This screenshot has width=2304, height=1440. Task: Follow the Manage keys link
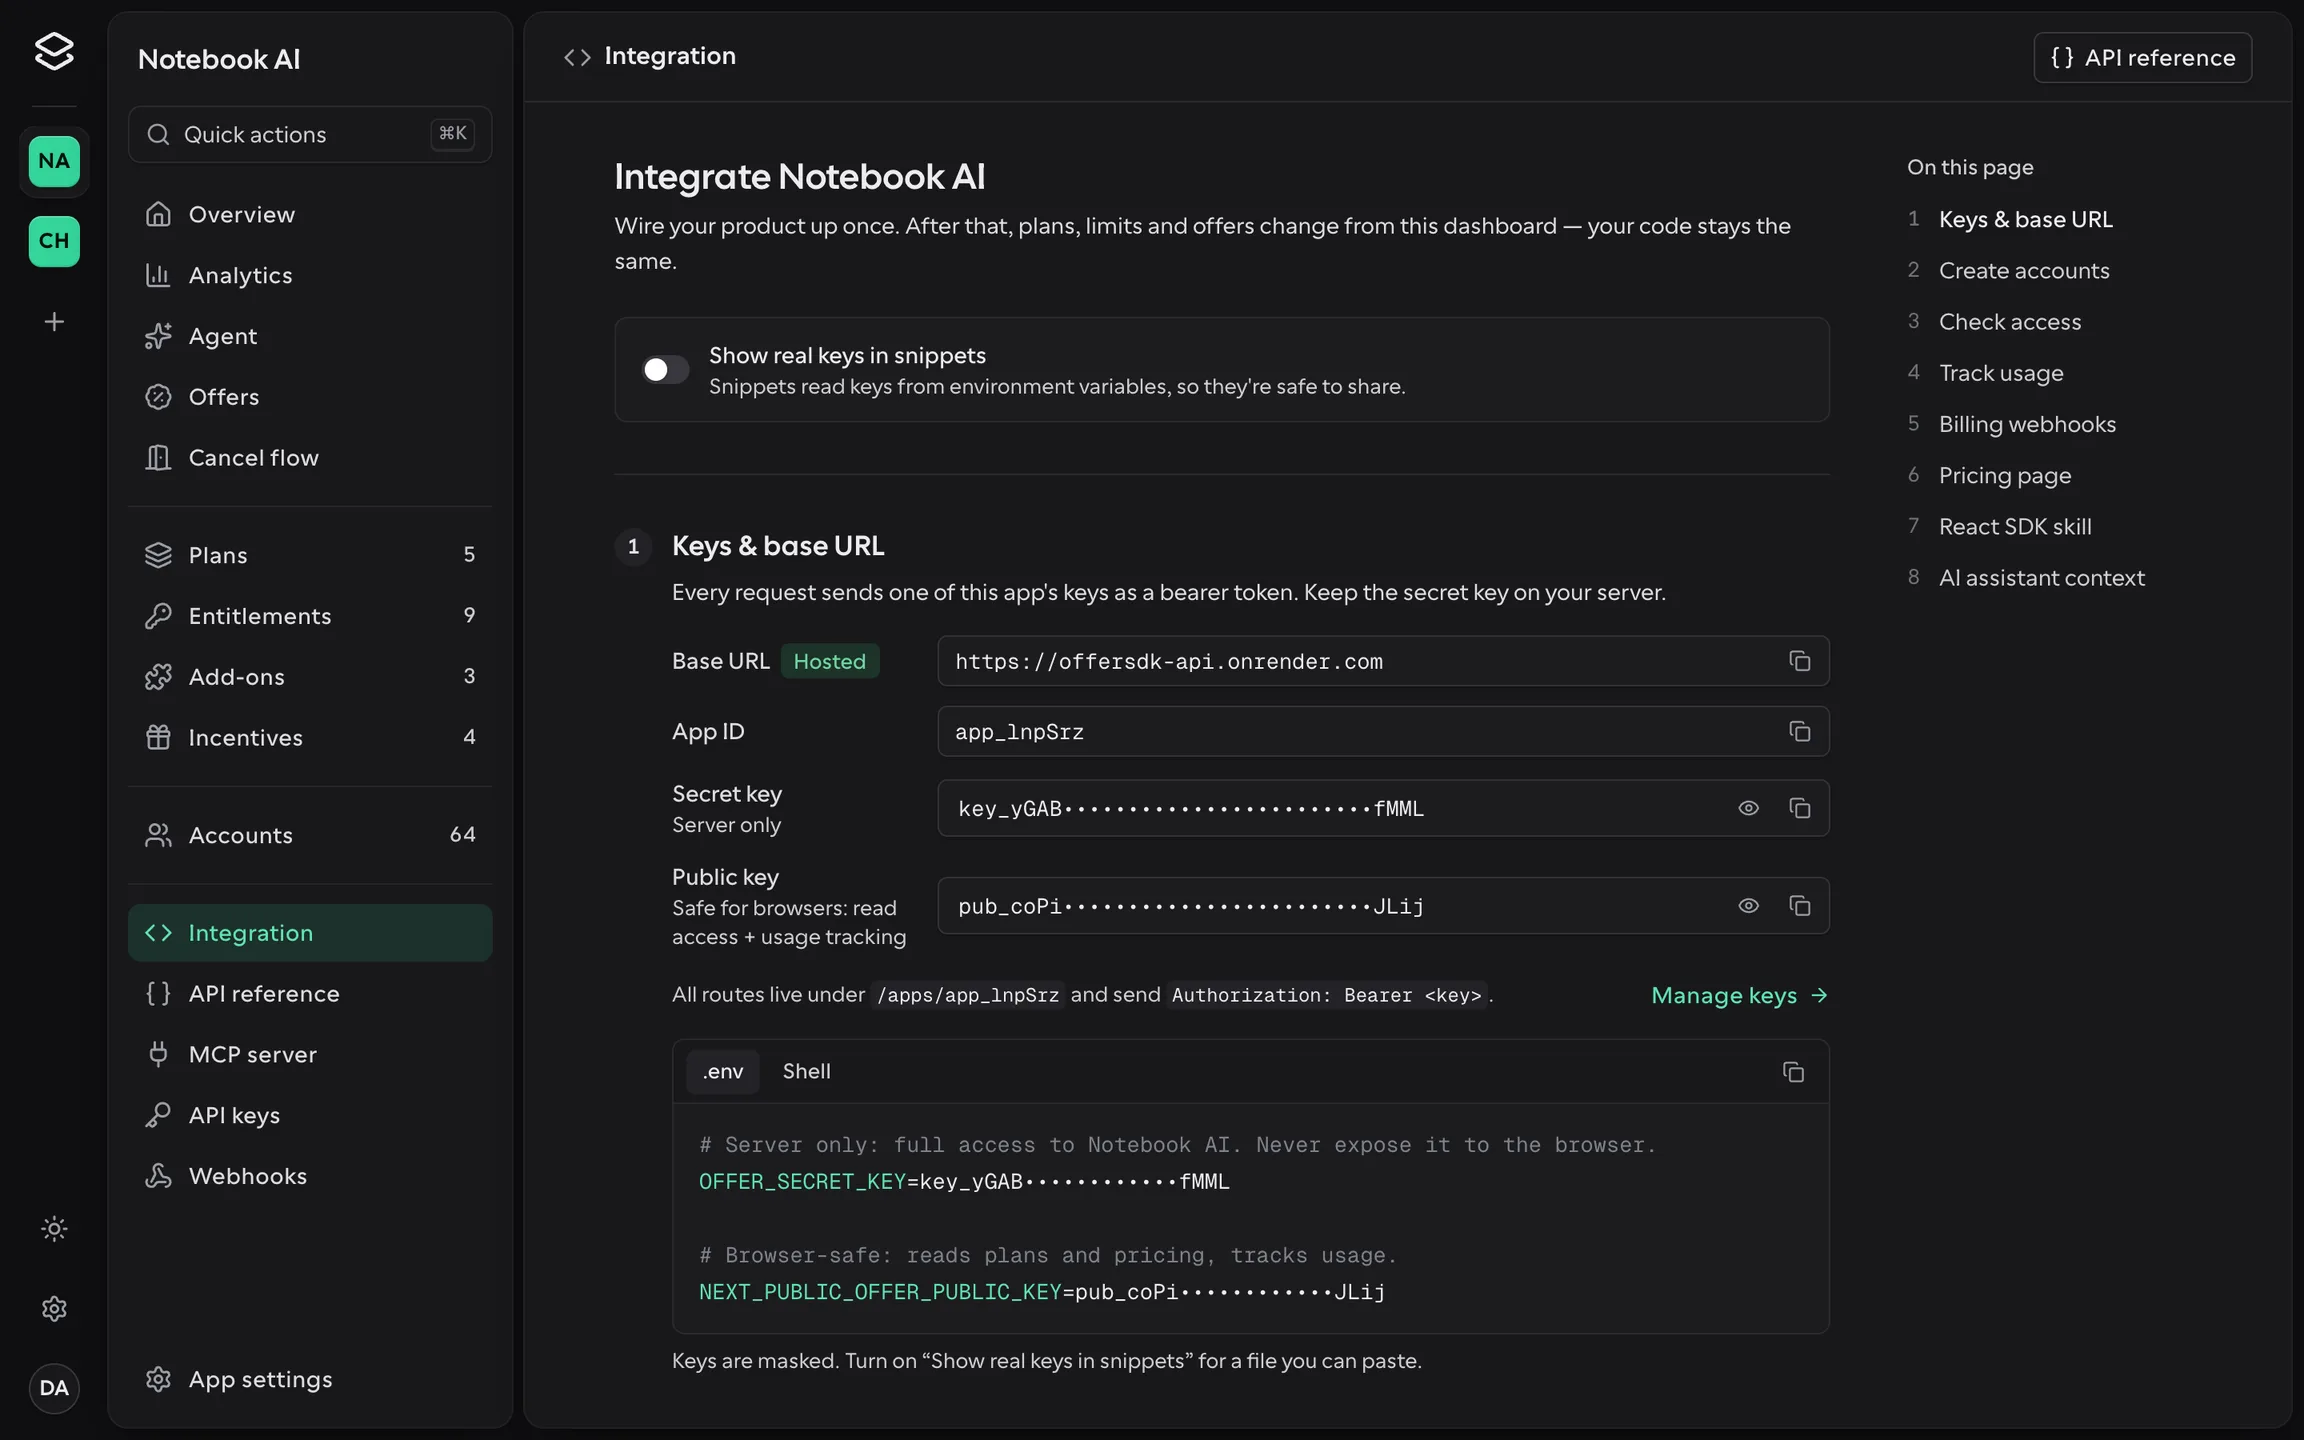[1739, 996]
